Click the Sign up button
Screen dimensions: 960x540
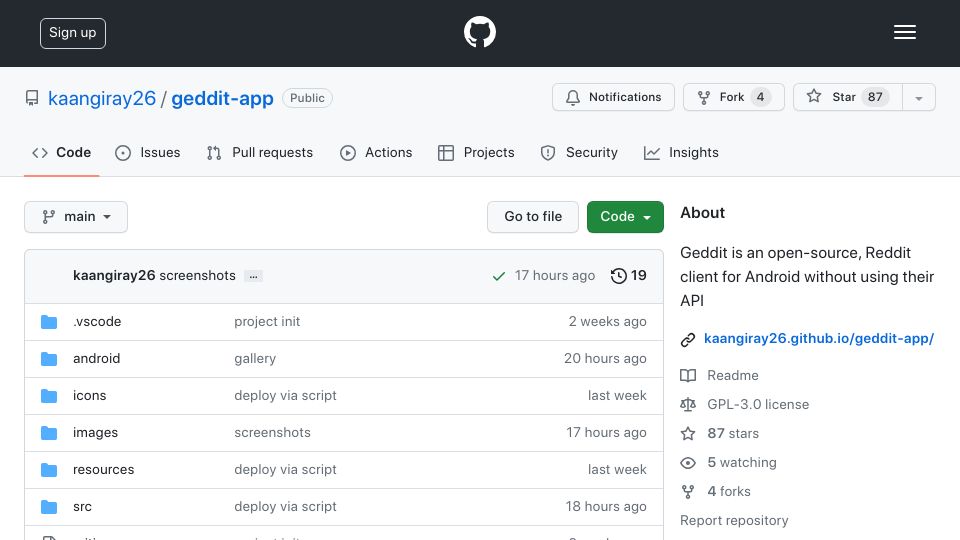pos(73,33)
